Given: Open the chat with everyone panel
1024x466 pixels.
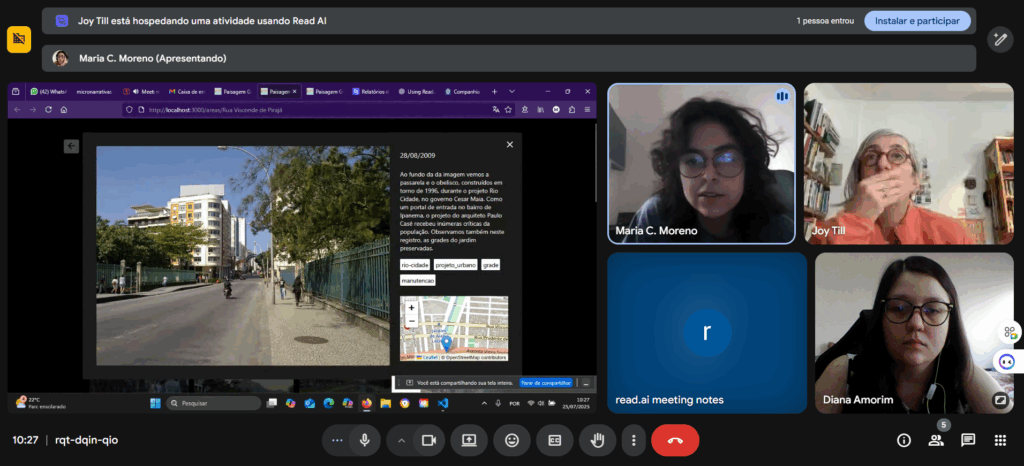Looking at the screenshot, I should coord(968,440).
